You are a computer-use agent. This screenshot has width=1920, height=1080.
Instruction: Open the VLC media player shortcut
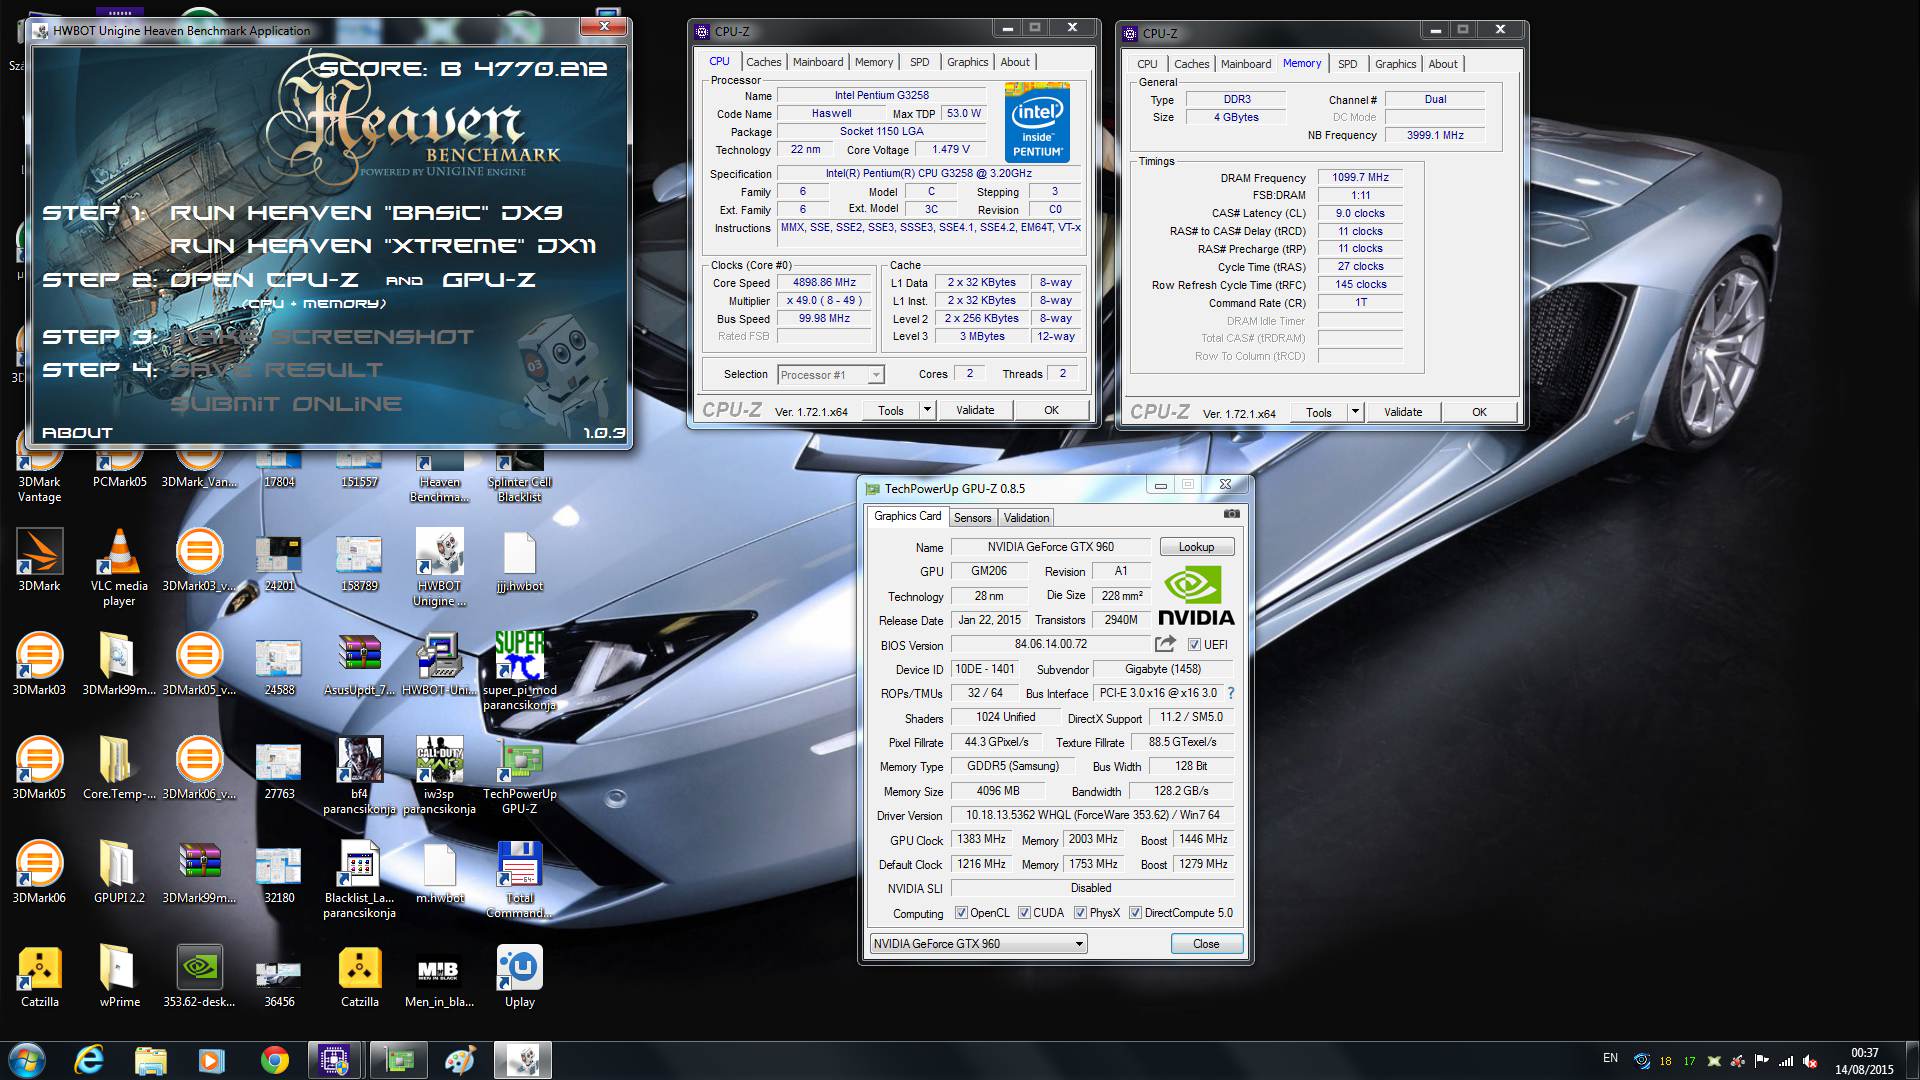[119, 566]
